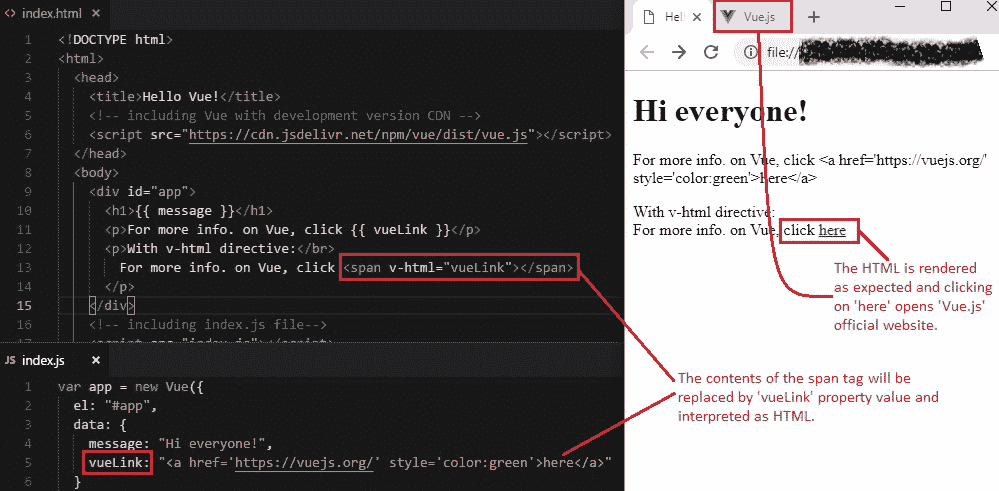Click the Vue logo favicon on Vue.js tab
The width and height of the screenshot is (999, 491).
(729, 17)
